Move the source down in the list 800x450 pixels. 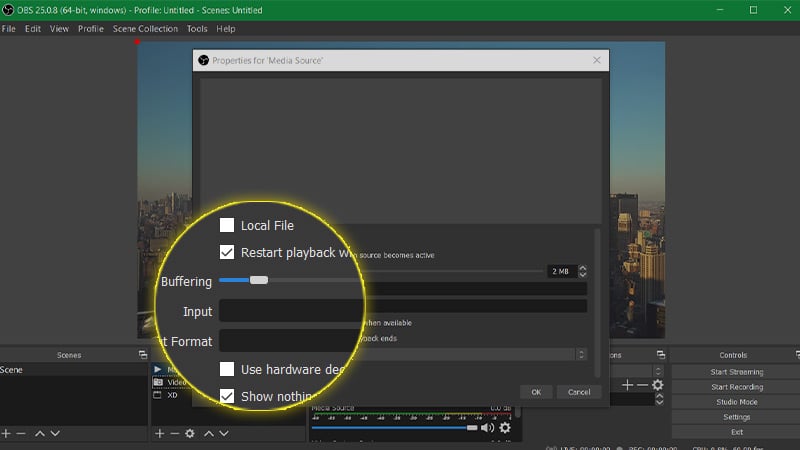click(x=224, y=433)
